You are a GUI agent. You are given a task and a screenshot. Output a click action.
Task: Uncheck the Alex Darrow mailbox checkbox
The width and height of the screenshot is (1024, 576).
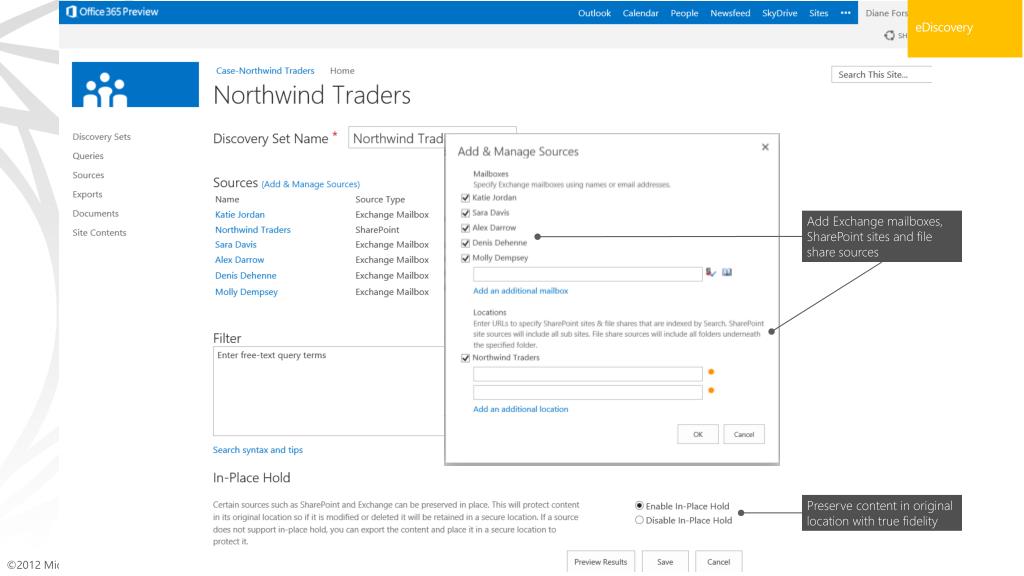point(465,228)
